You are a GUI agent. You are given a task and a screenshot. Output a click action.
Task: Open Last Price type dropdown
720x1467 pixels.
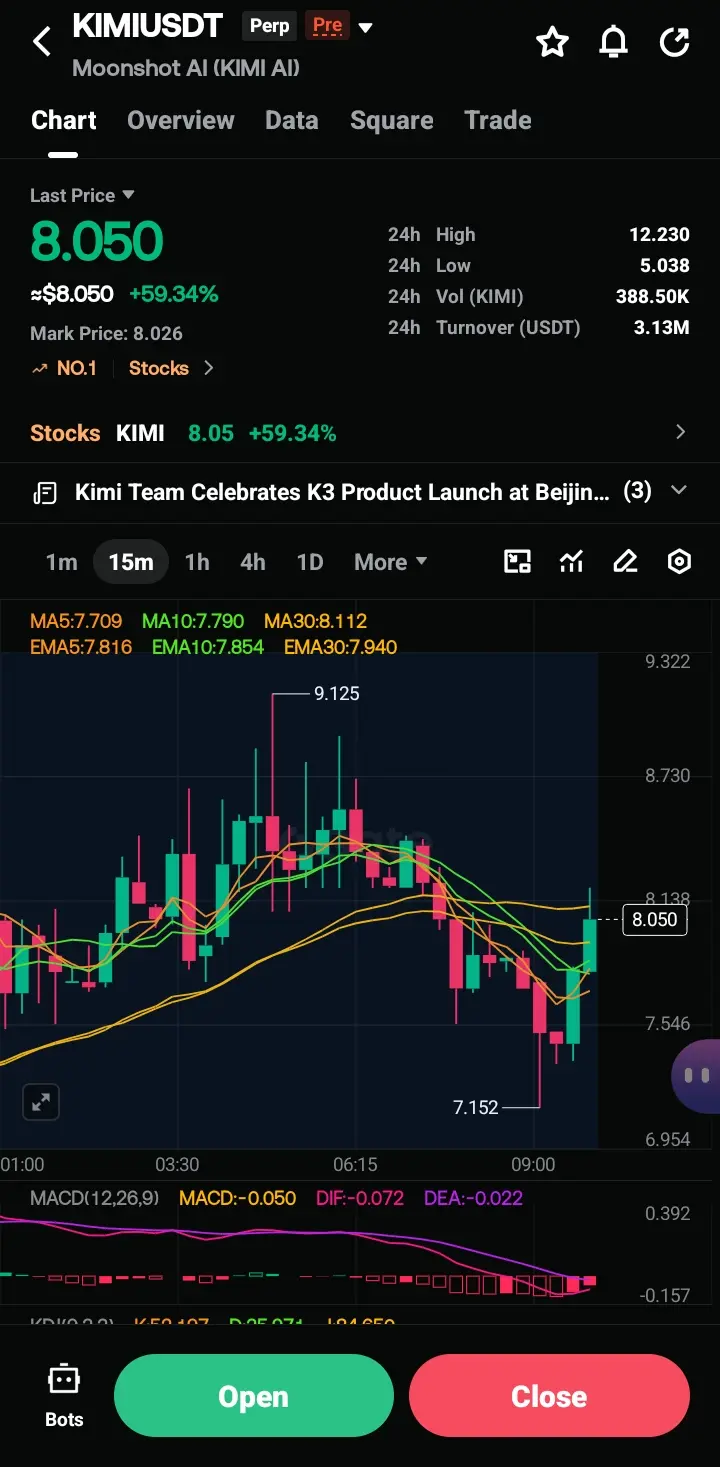point(82,195)
